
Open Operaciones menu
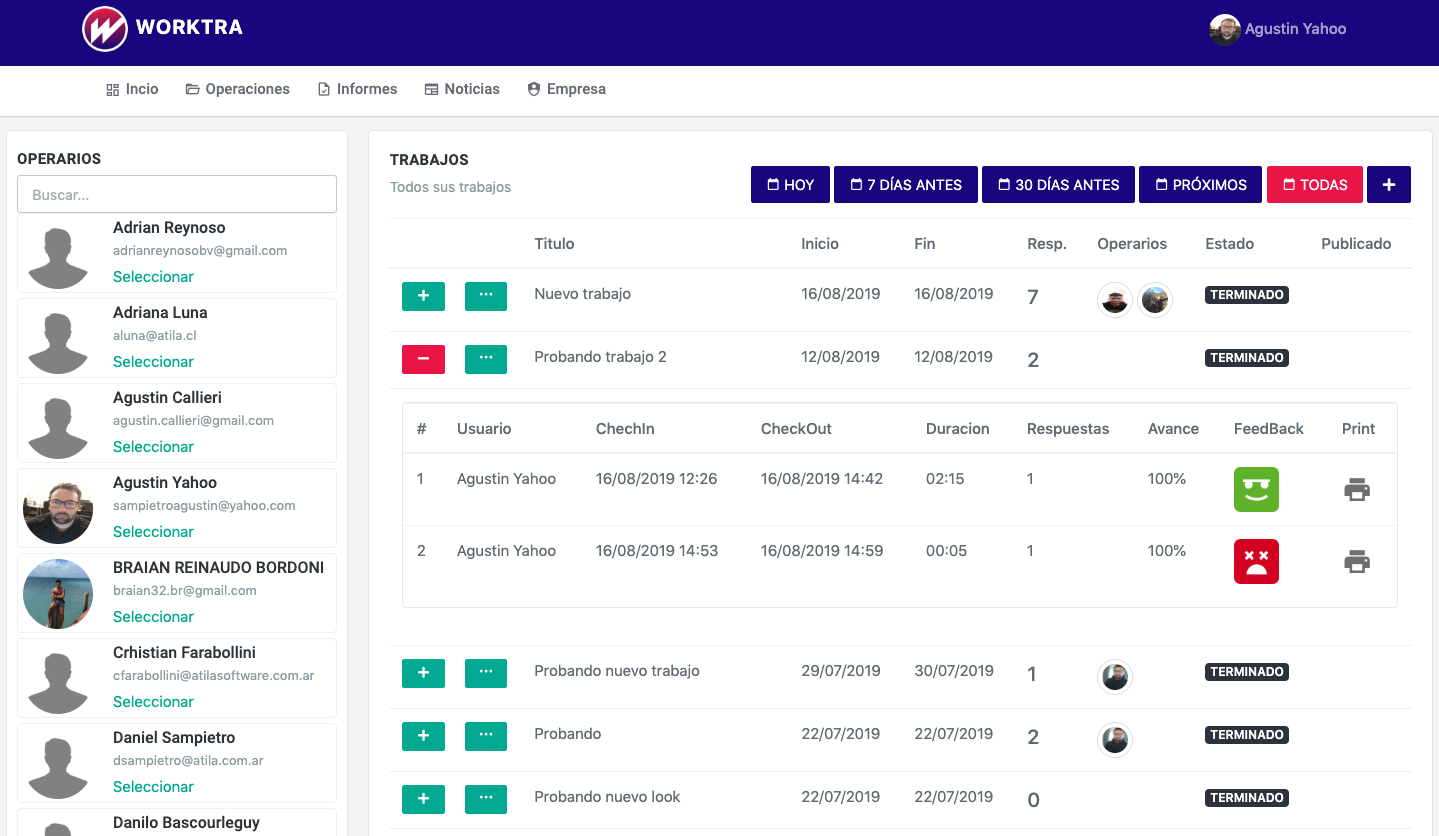[238, 89]
